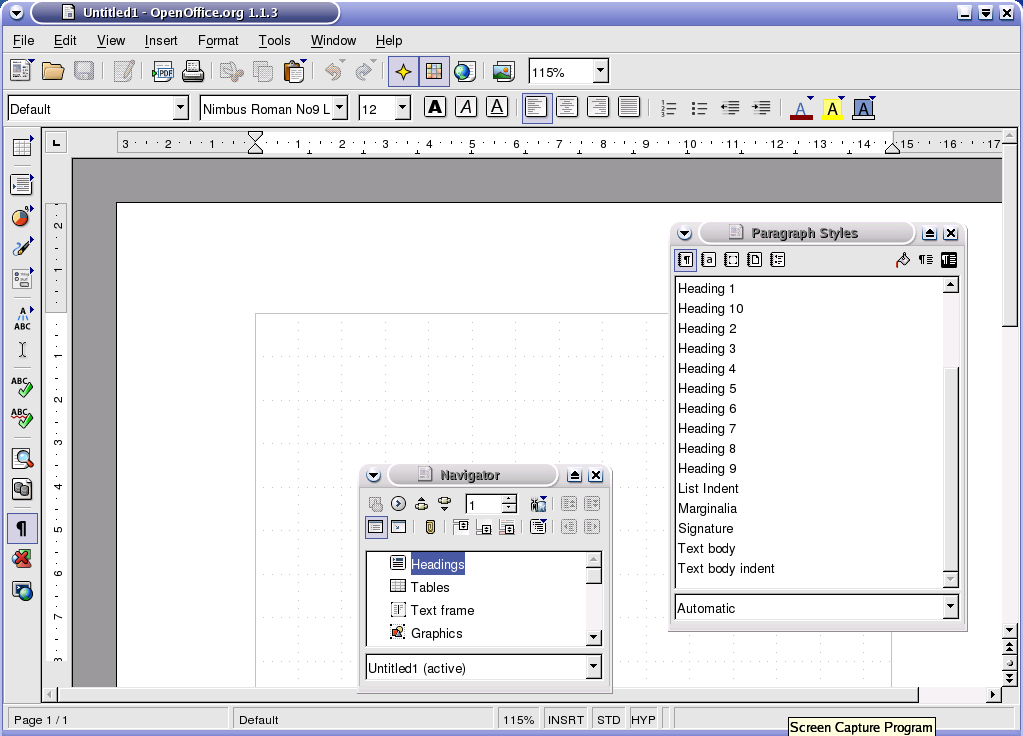1023x736 pixels.
Task: Open the Window menu
Action: (333, 40)
